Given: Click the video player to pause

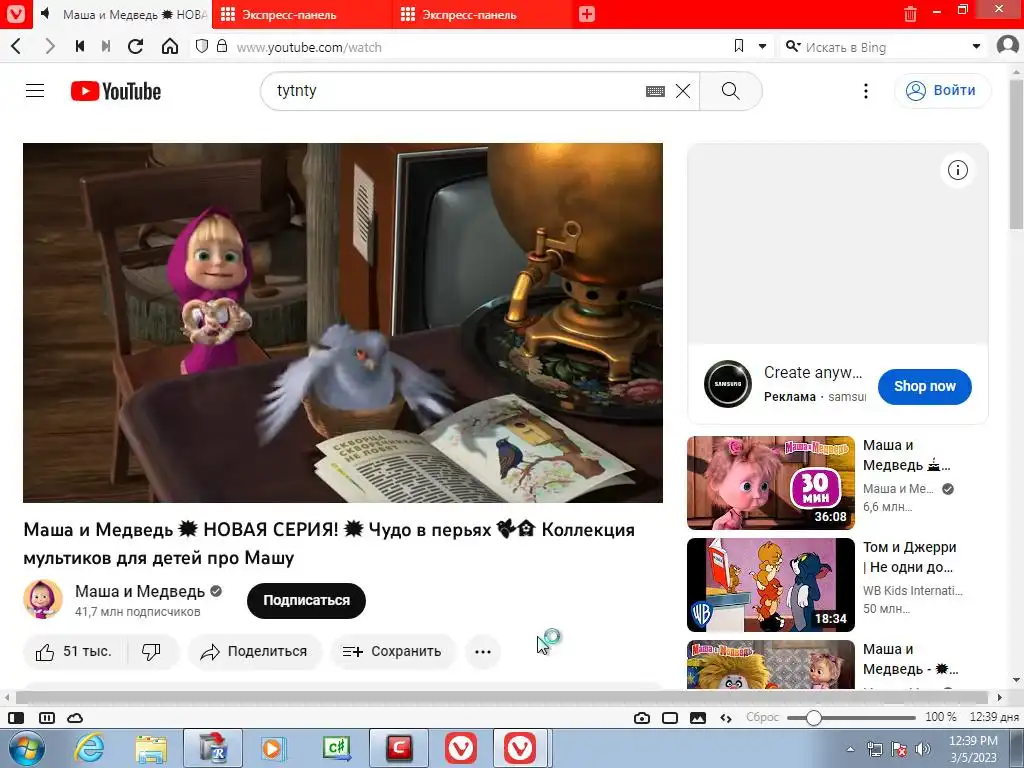Looking at the screenshot, I should coord(343,323).
